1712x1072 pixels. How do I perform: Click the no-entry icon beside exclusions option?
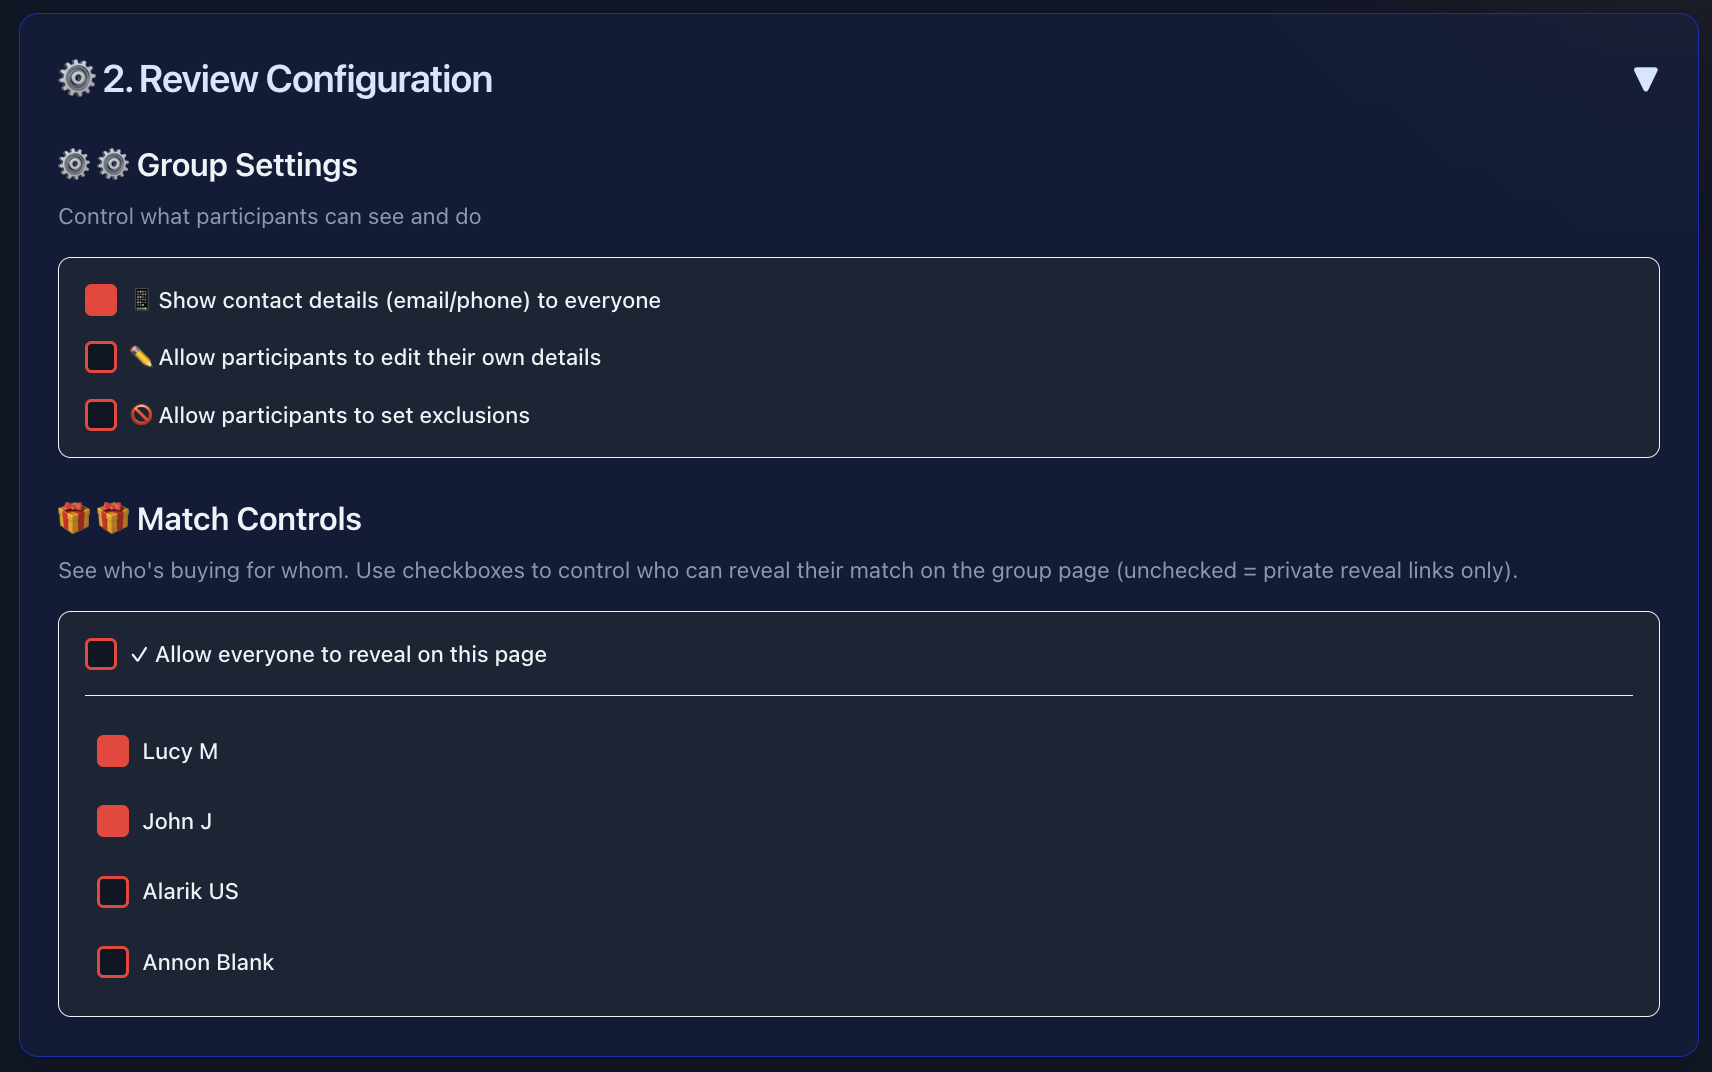[x=141, y=414]
